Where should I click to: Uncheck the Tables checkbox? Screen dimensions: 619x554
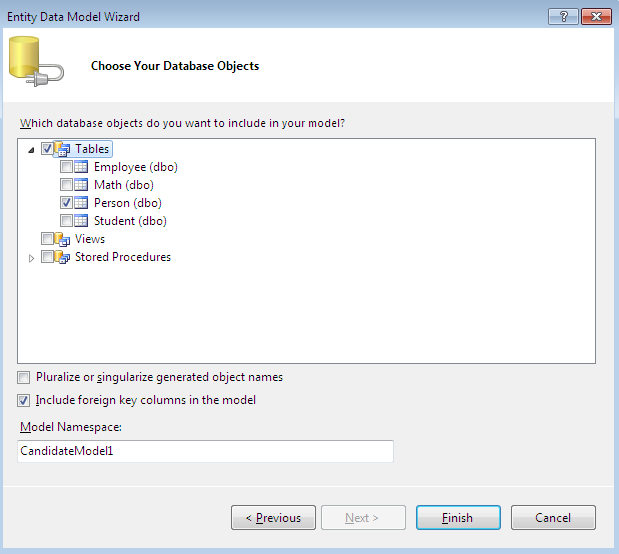tap(47, 149)
